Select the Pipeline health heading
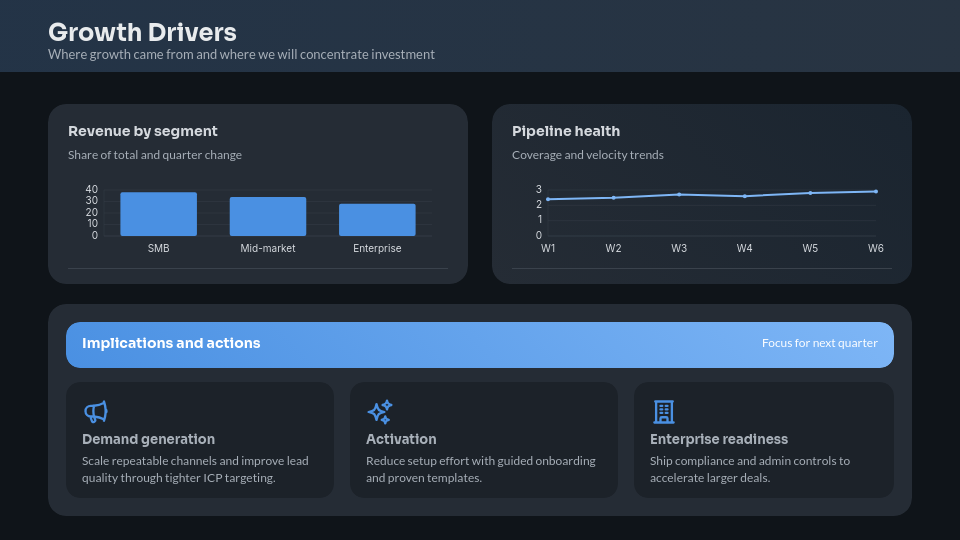Screen dimensions: 960x540 point(566,131)
